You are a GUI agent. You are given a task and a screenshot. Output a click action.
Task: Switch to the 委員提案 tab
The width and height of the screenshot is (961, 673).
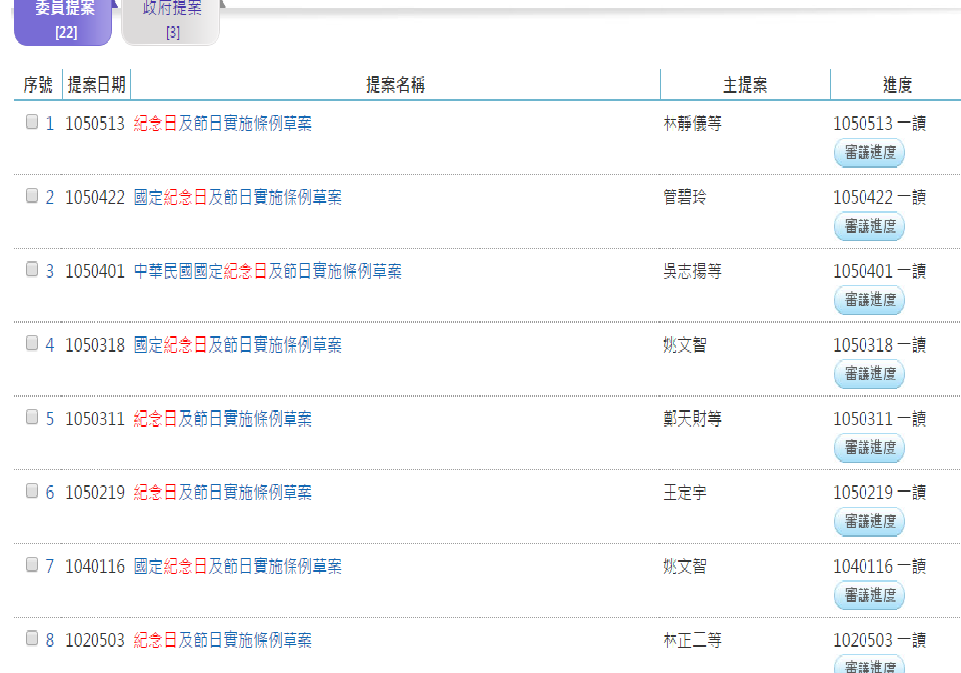click(63, 20)
